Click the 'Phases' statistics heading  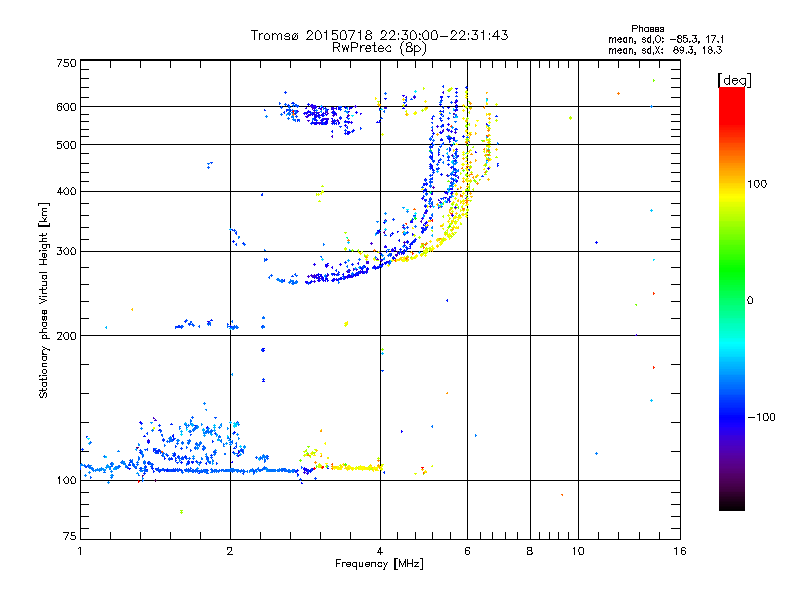click(x=647, y=29)
